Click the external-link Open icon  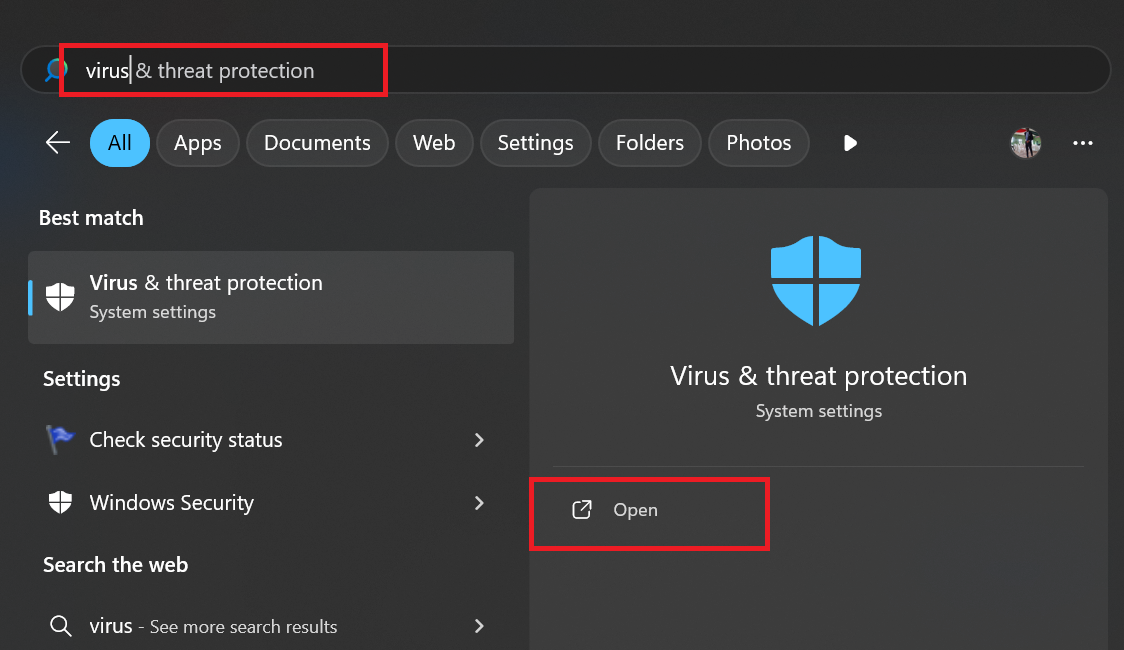tap(581, 510)
